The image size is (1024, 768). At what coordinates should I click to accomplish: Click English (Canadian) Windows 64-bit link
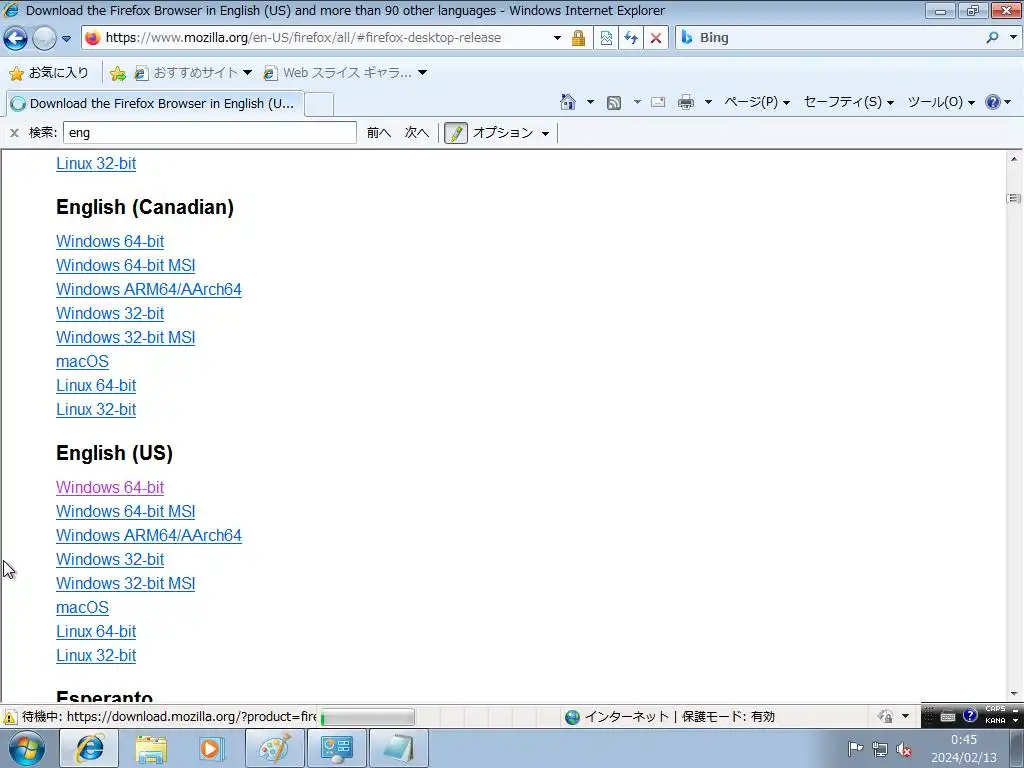[x=110, y=242]
